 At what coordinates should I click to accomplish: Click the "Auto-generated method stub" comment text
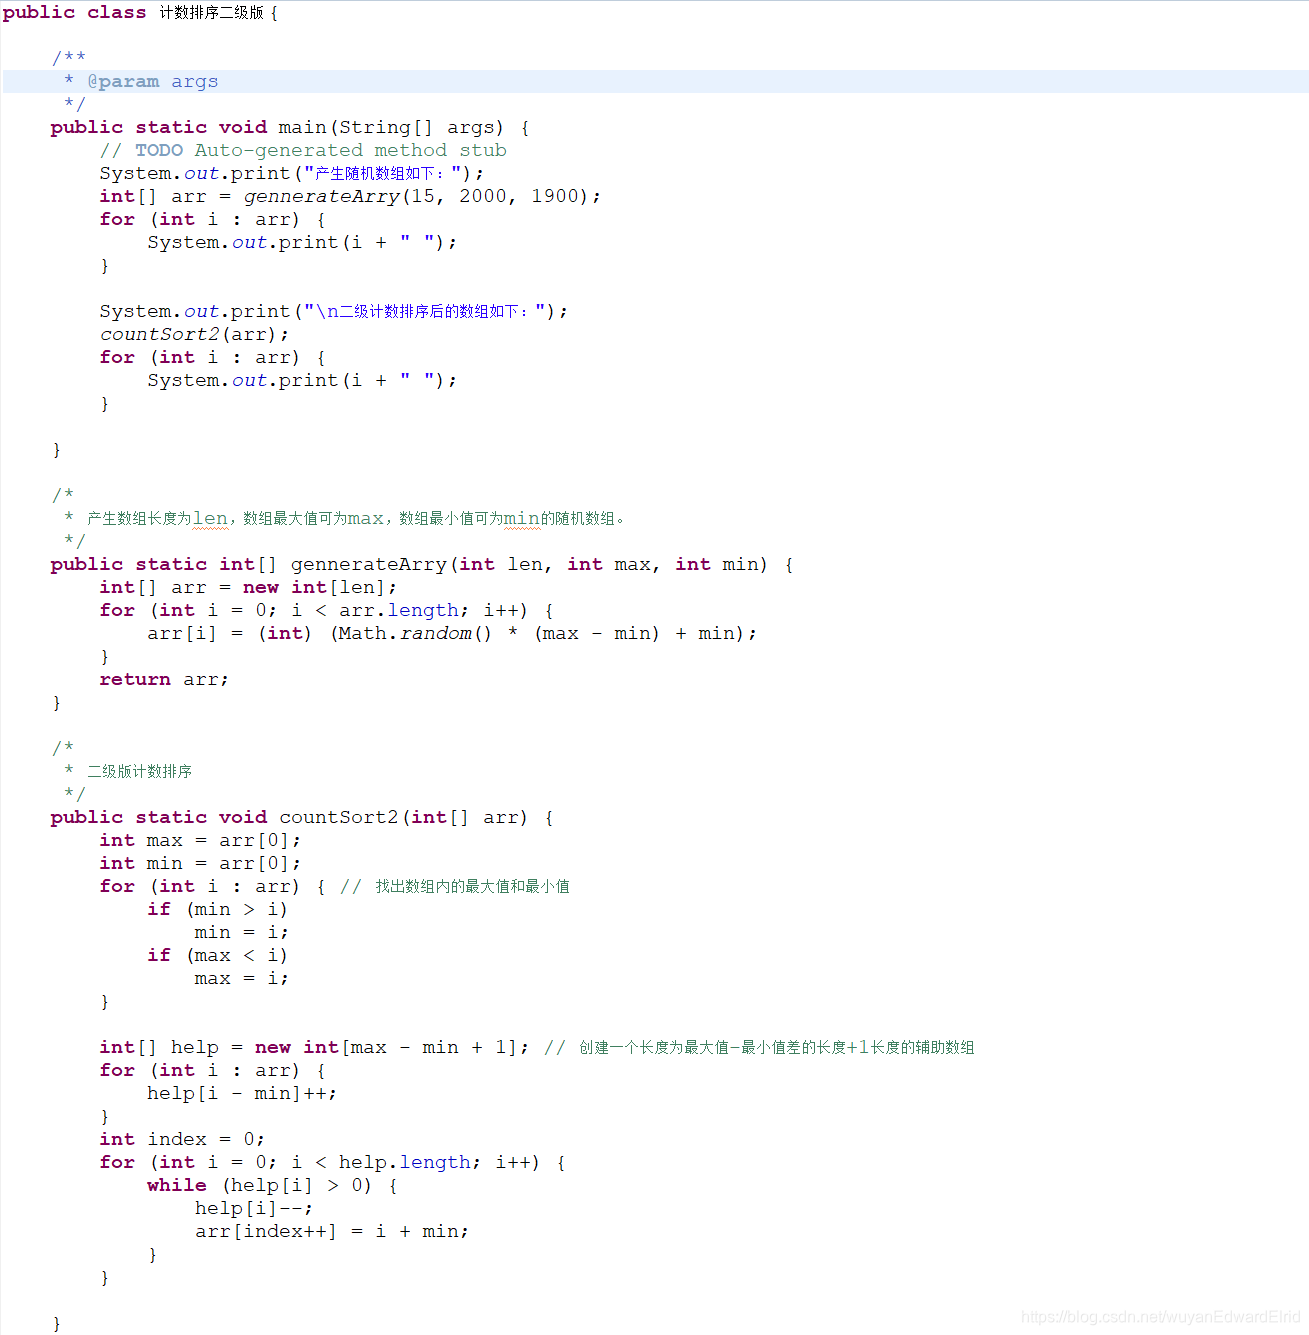[350, 150]
